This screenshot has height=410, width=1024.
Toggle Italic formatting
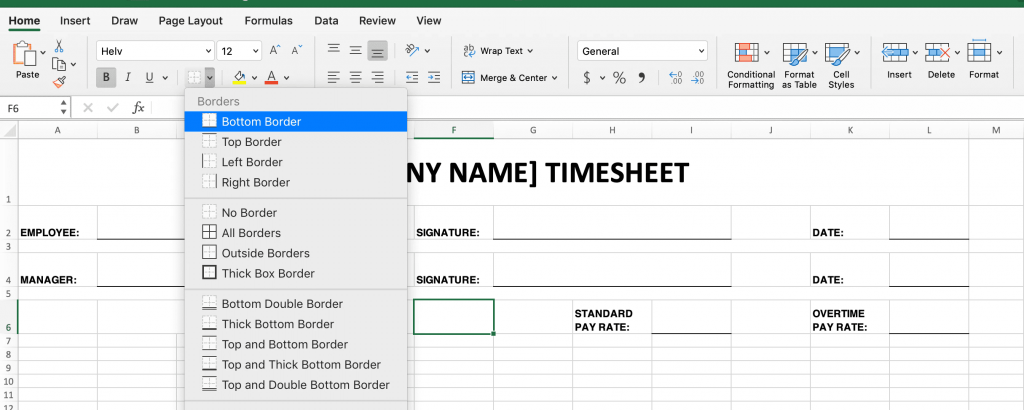[127, 78]
